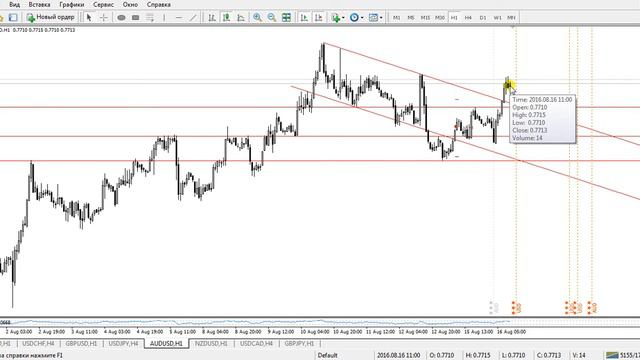Open the Сервис menu
This screenshot has height=360, width=640.
[103, 4]
